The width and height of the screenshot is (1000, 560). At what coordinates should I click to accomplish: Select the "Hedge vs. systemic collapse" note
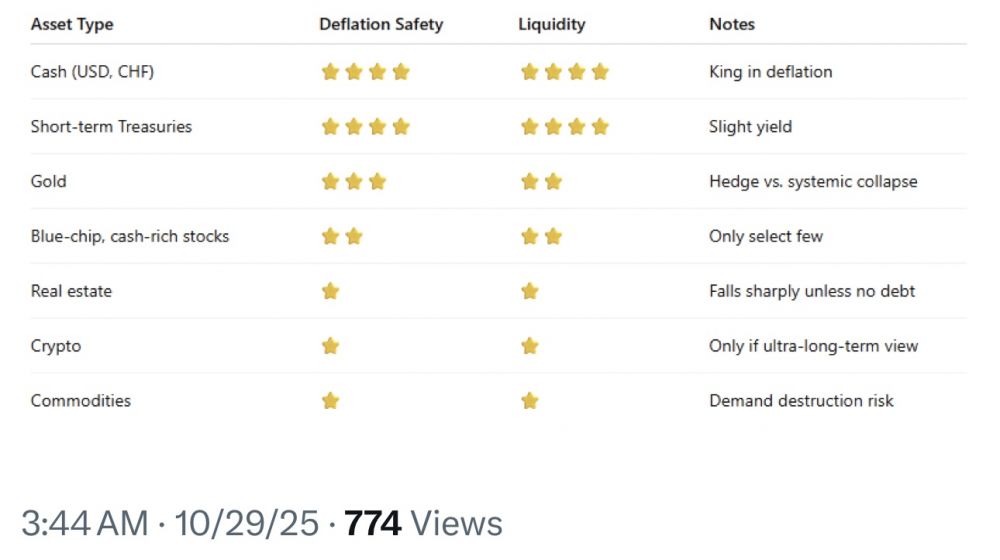pyautogui.click(x=813, y=182)
